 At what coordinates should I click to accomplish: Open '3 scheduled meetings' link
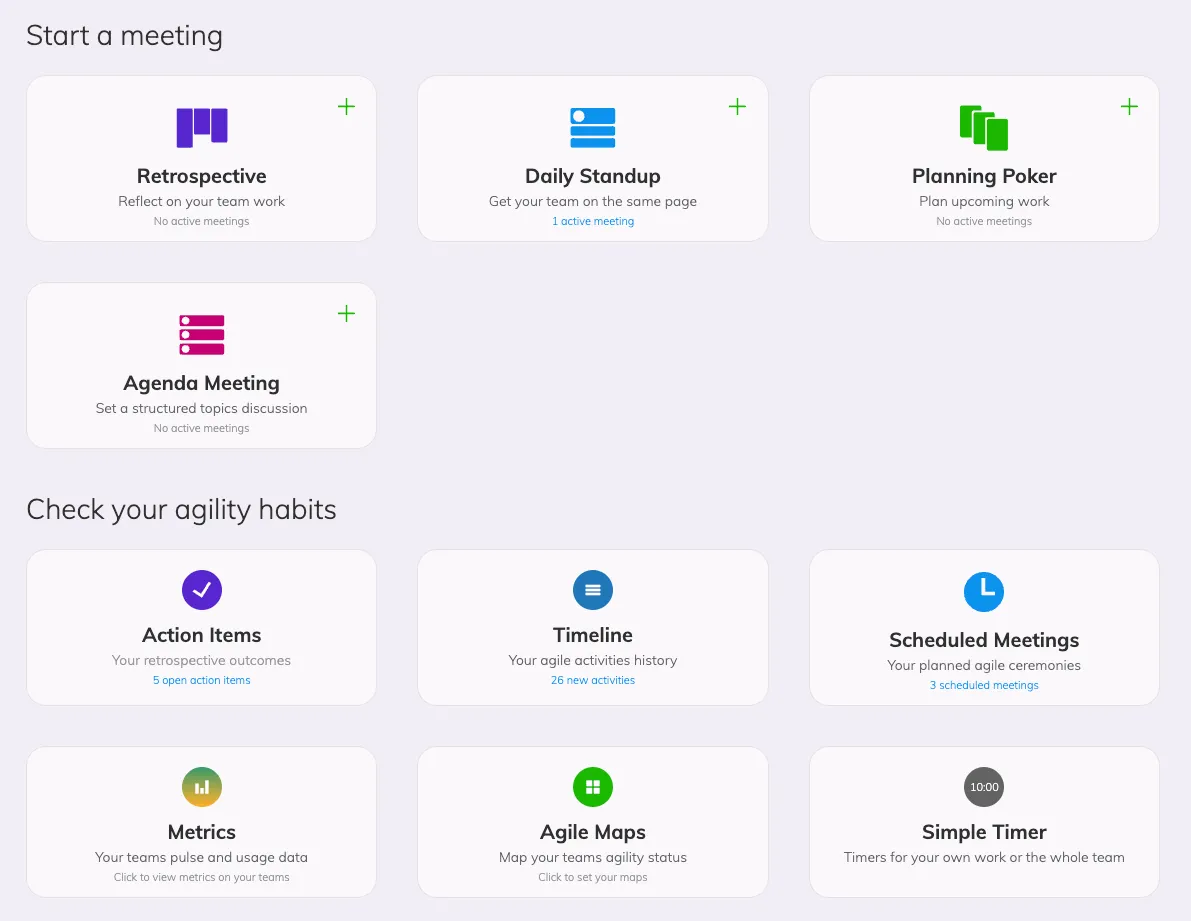coord(984,685)
